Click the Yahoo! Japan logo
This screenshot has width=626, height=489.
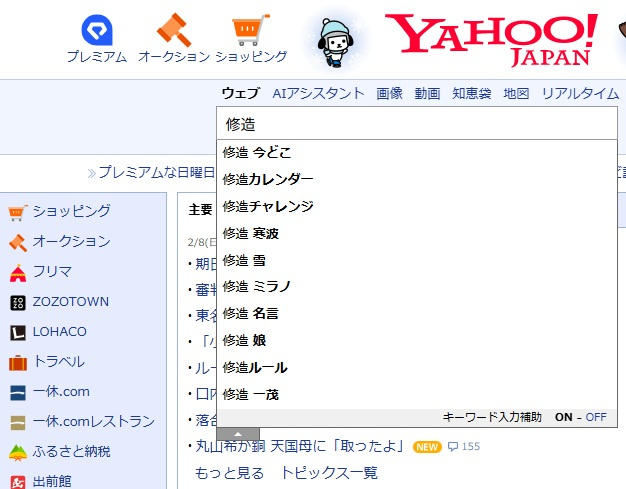click(x=490, y=39)
